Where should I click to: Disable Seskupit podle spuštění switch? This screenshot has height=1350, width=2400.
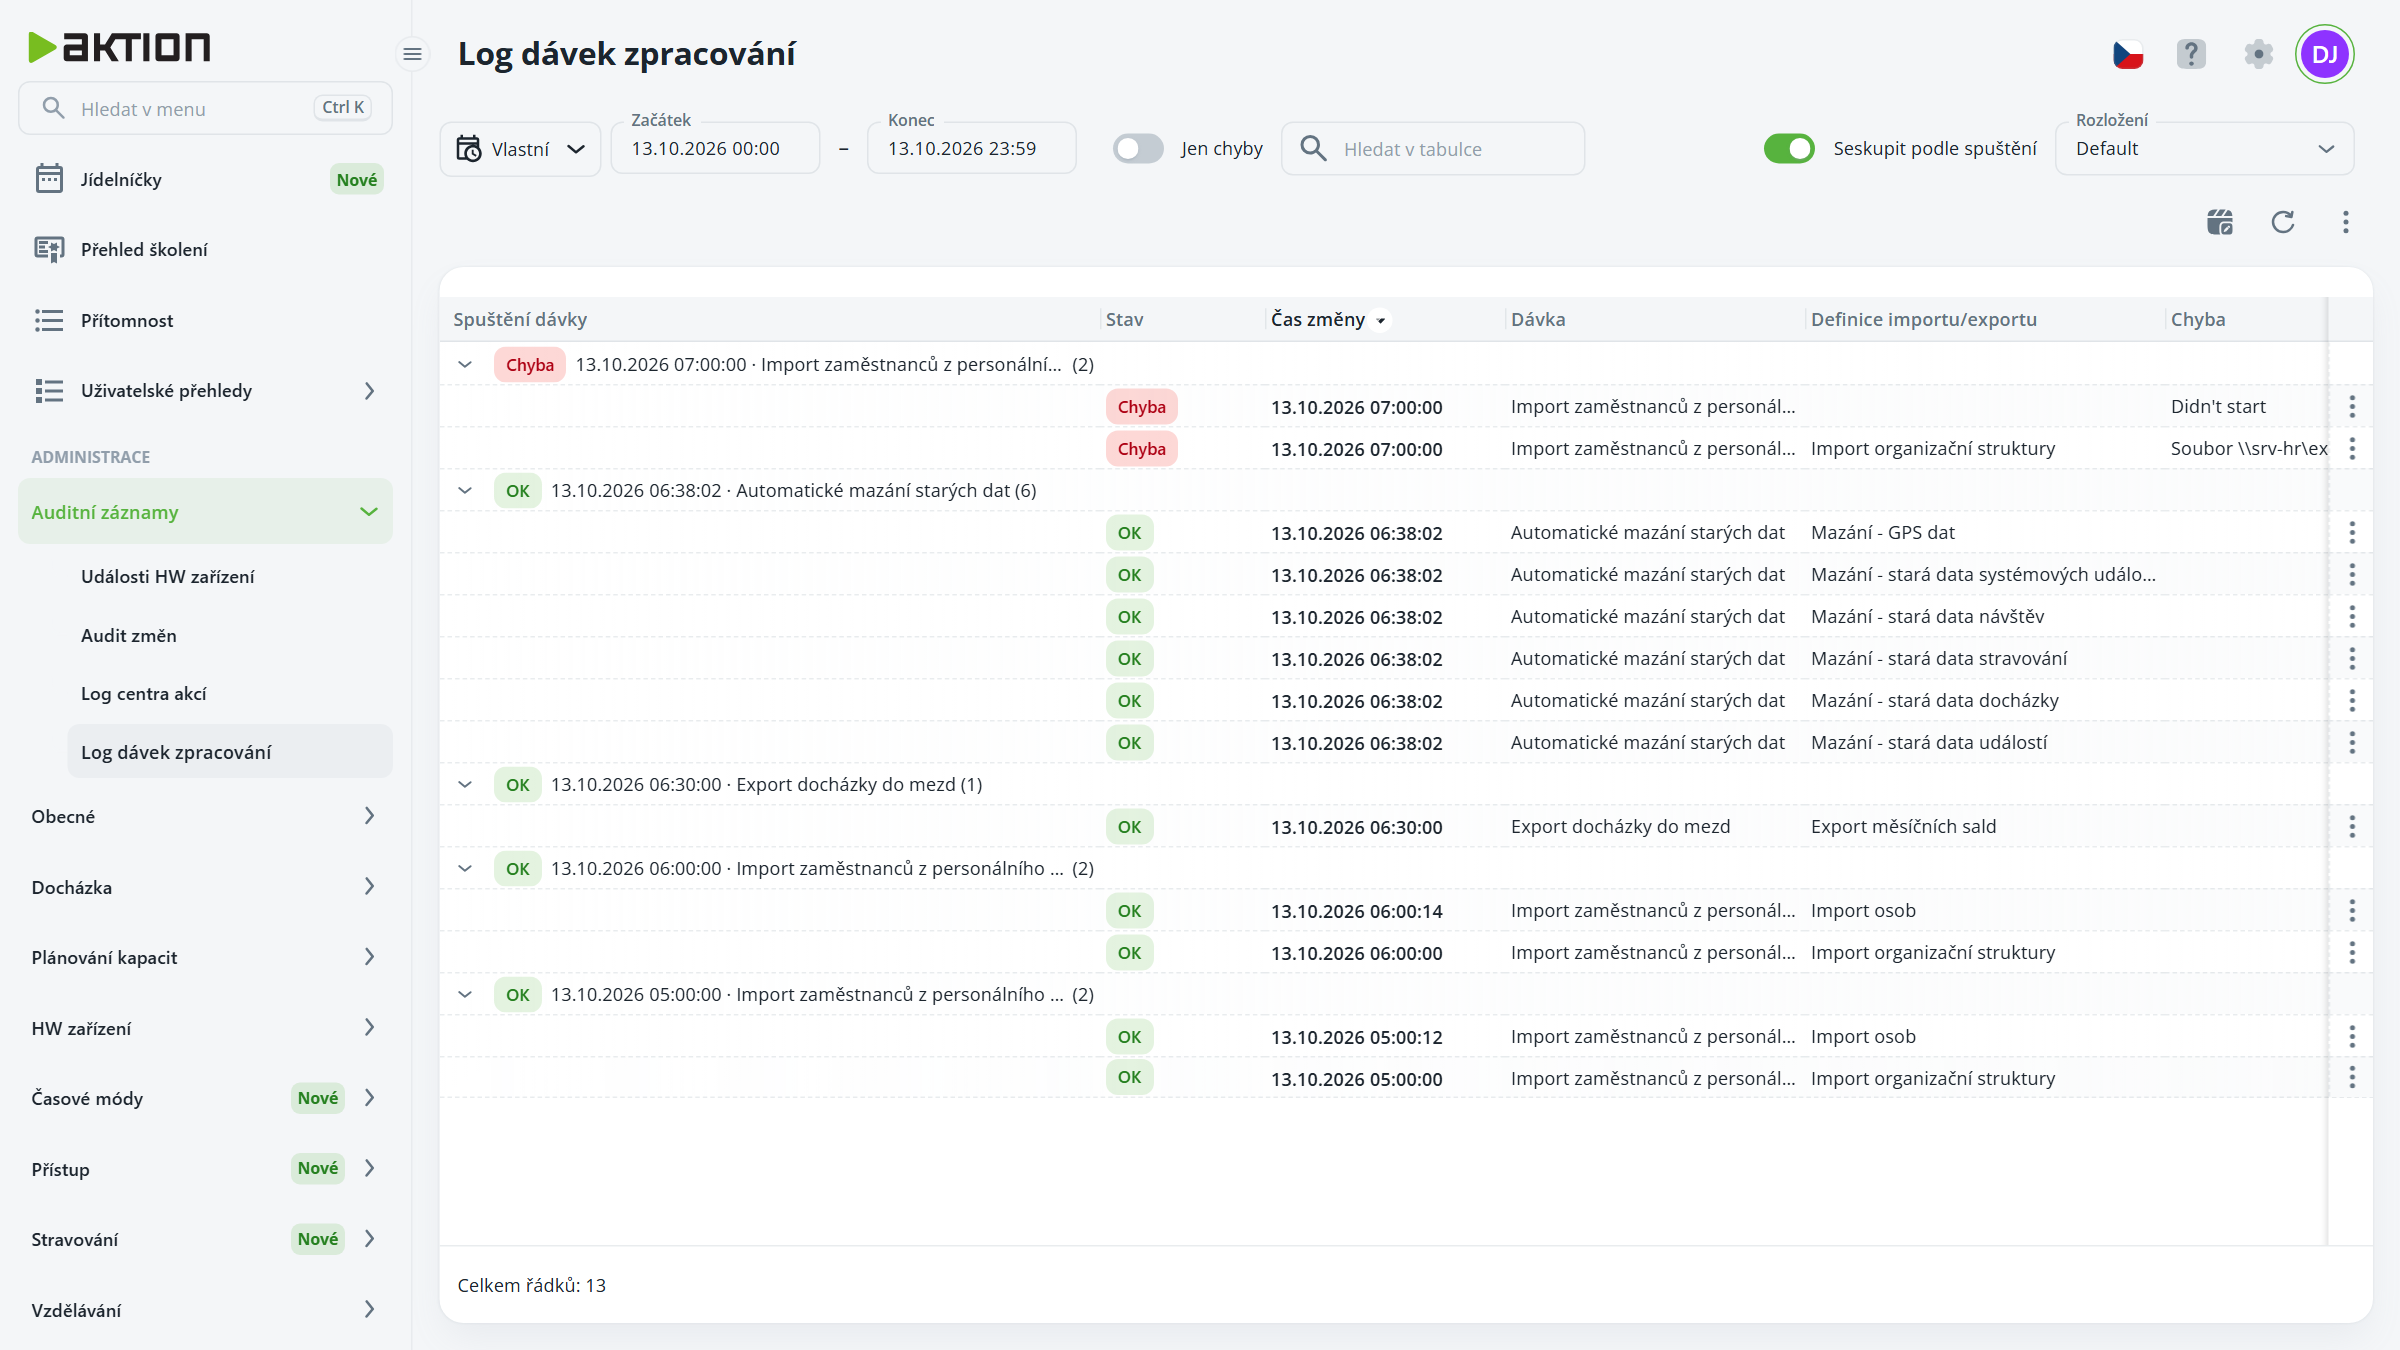point(1789,149)
